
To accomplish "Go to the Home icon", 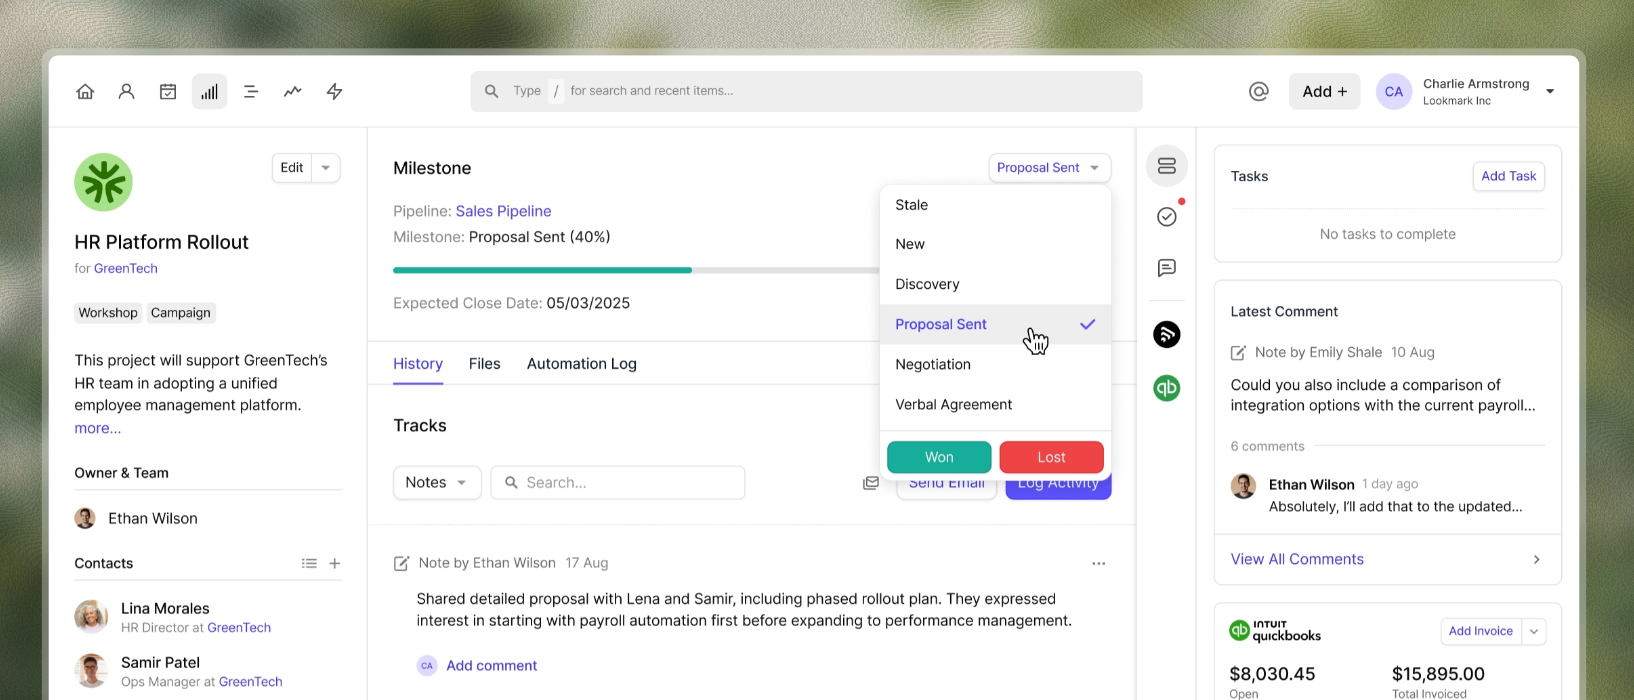I will (85, 91).
